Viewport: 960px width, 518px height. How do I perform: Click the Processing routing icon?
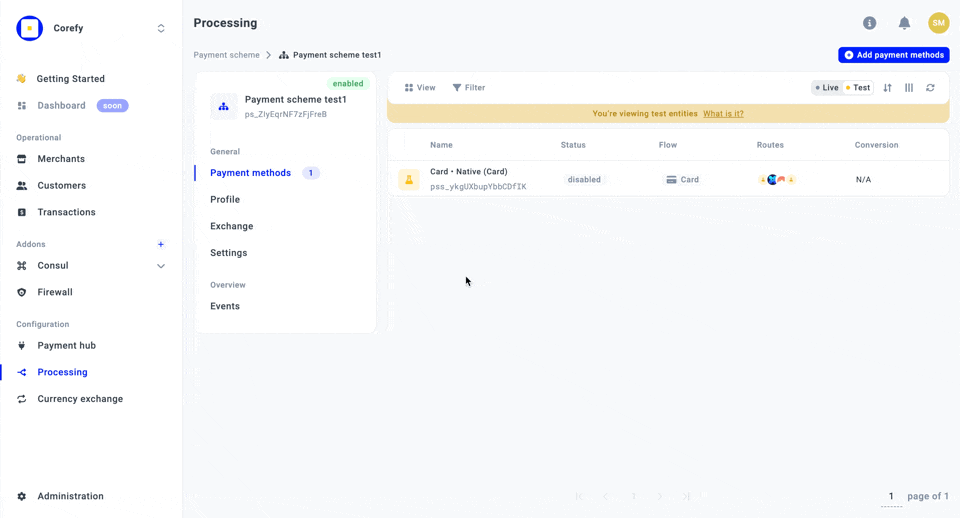pos(22,372)
